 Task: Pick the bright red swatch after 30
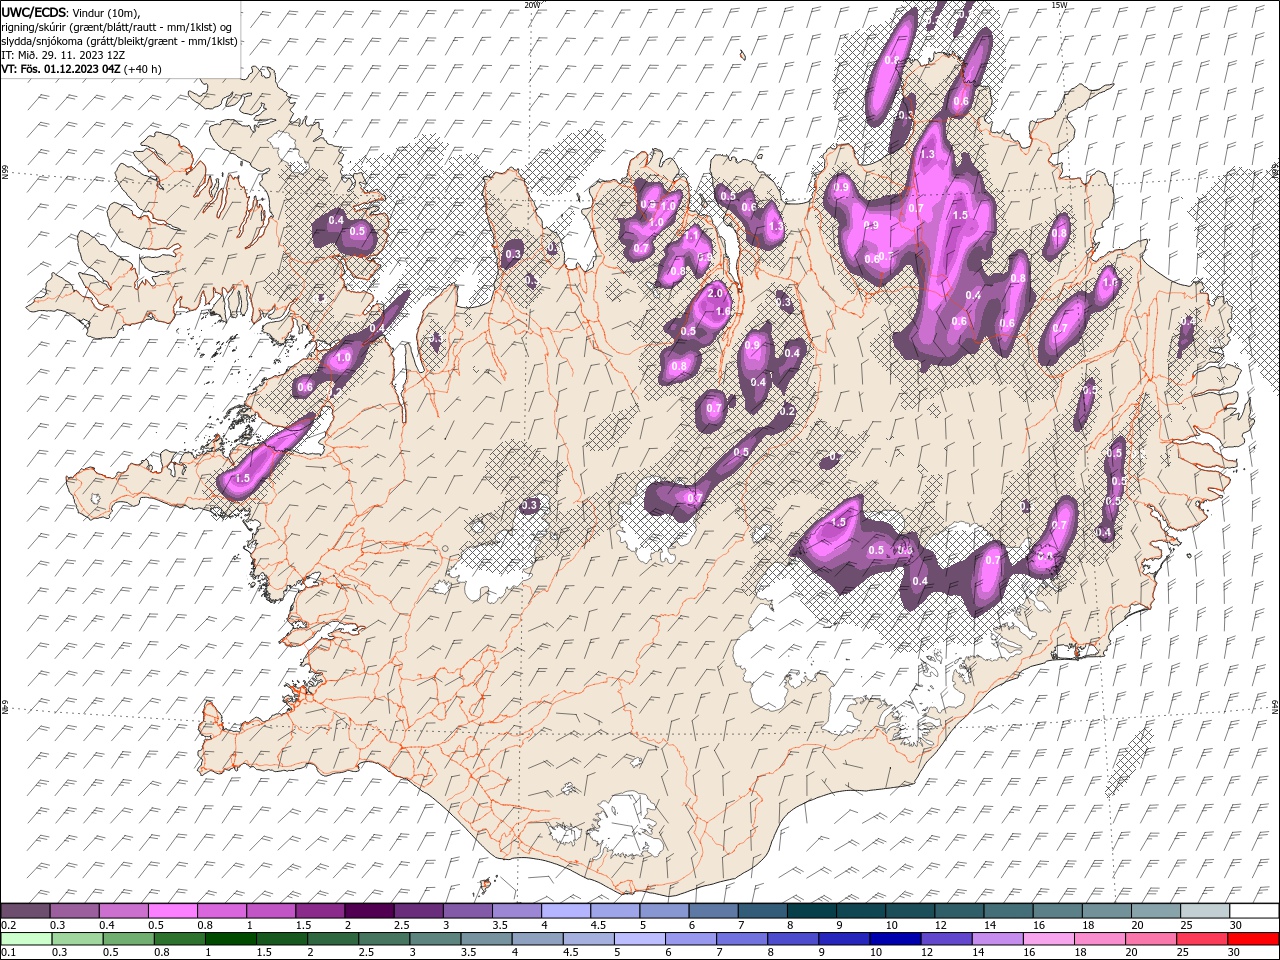[x=1251, y=939]
